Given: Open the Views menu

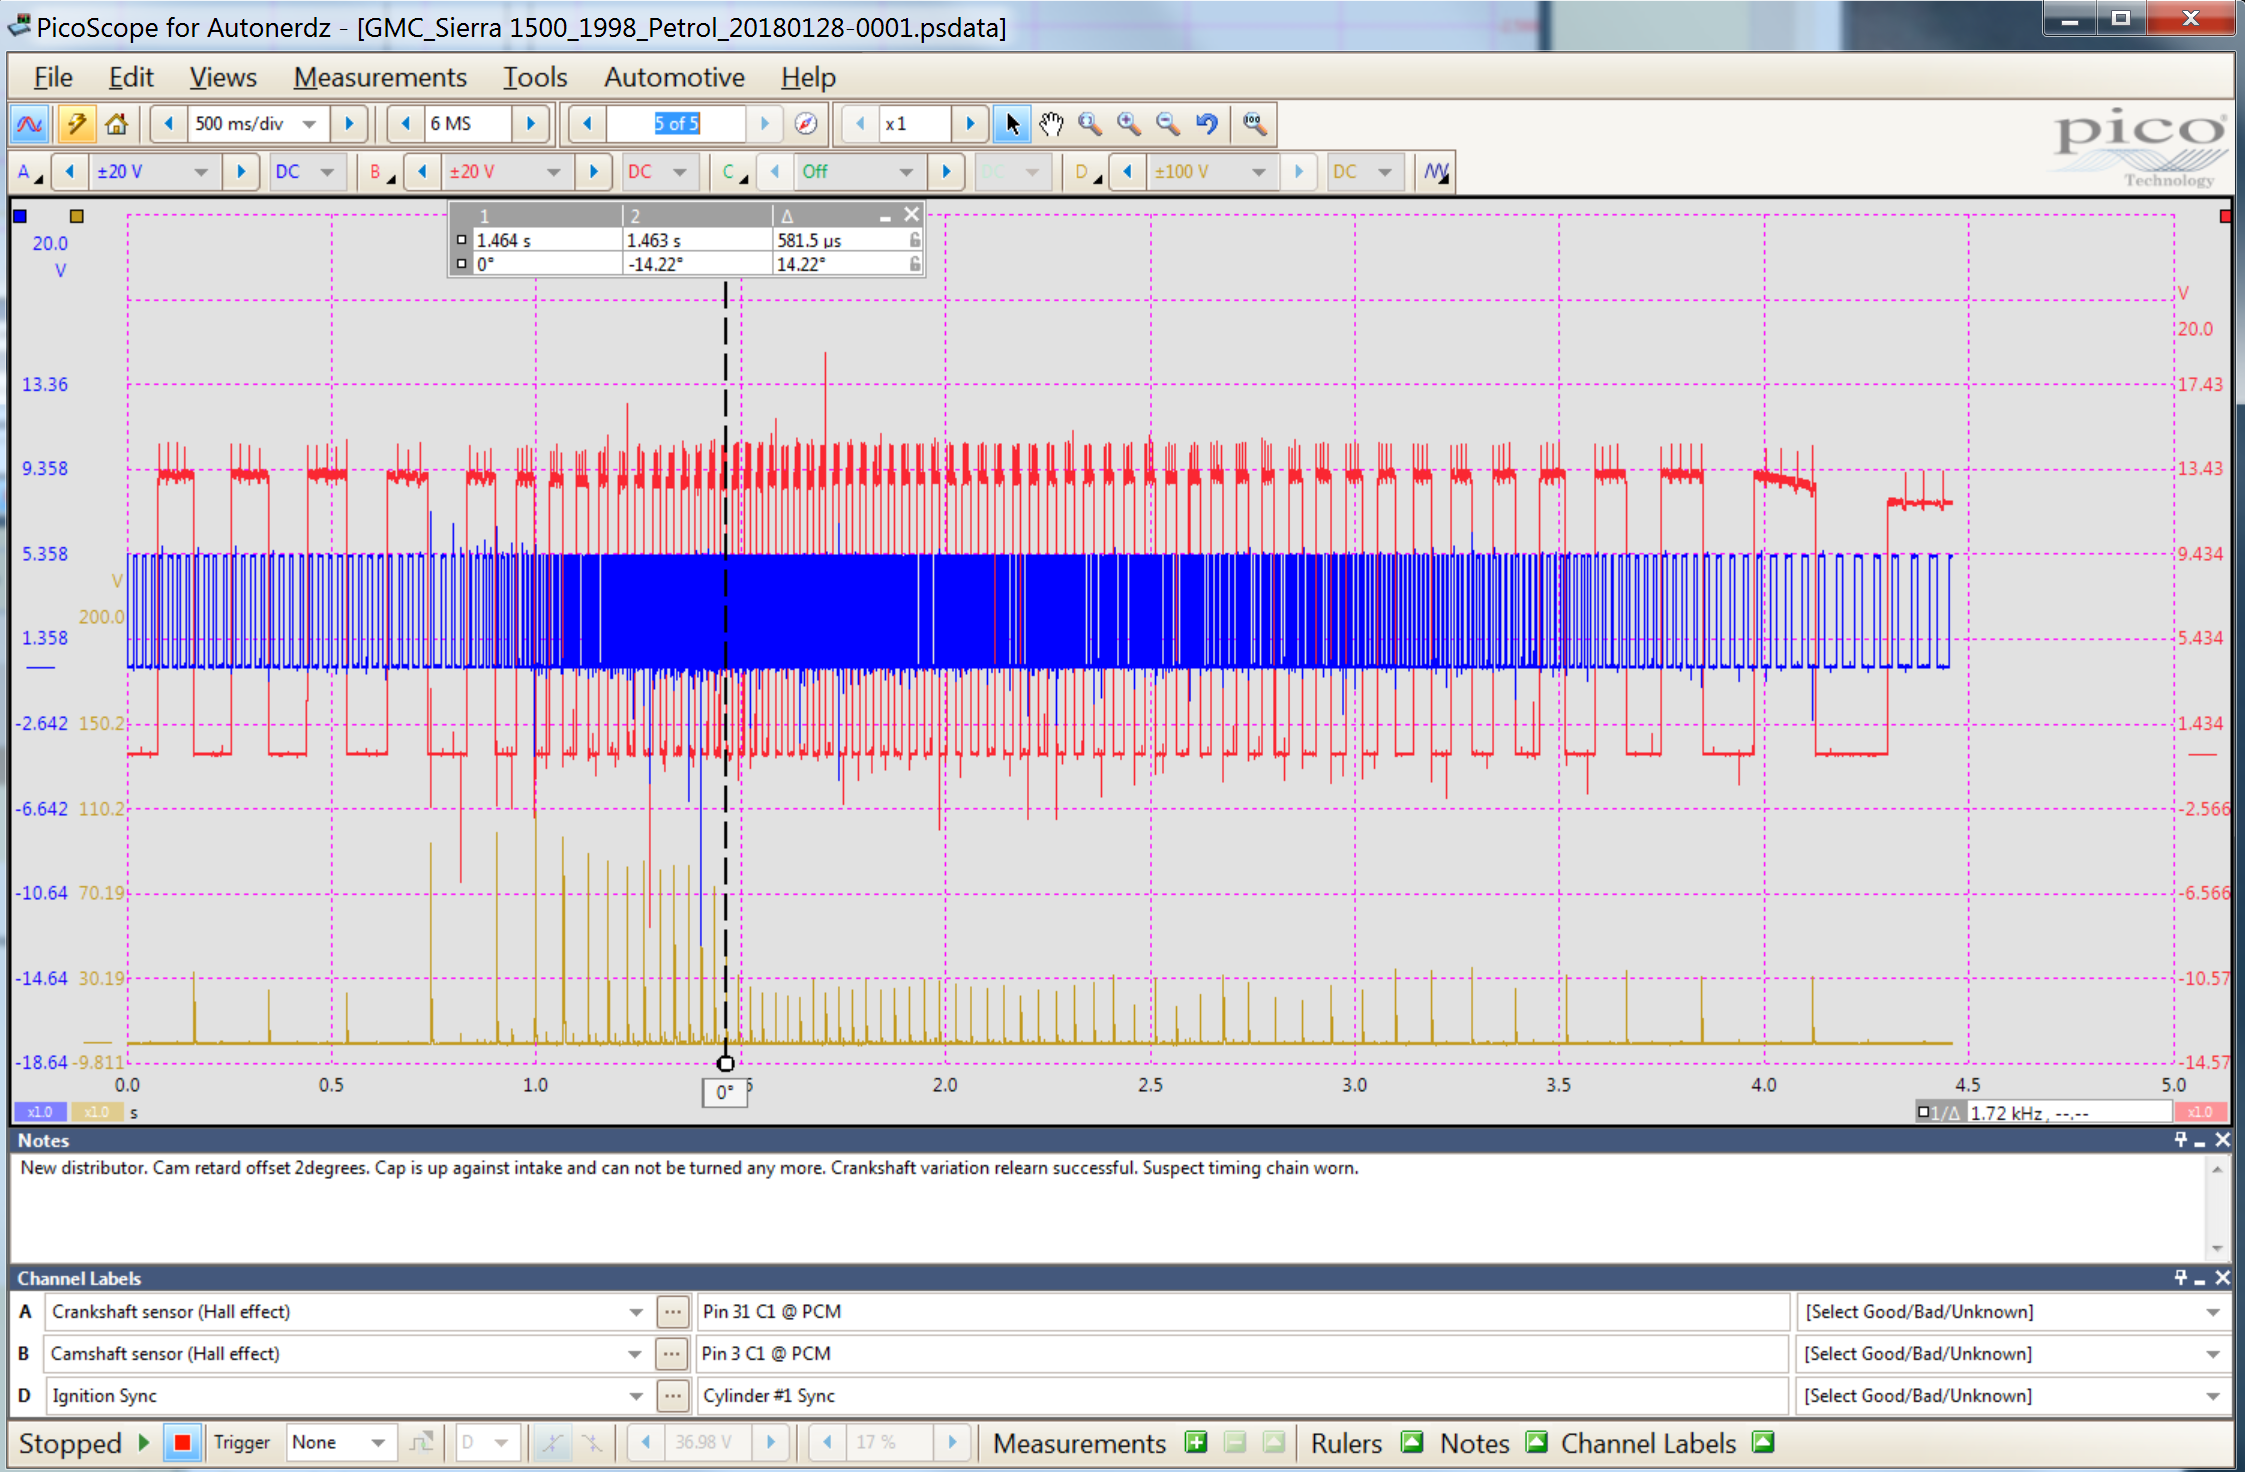Looking at the screenshot, I should tap(223, 77).
